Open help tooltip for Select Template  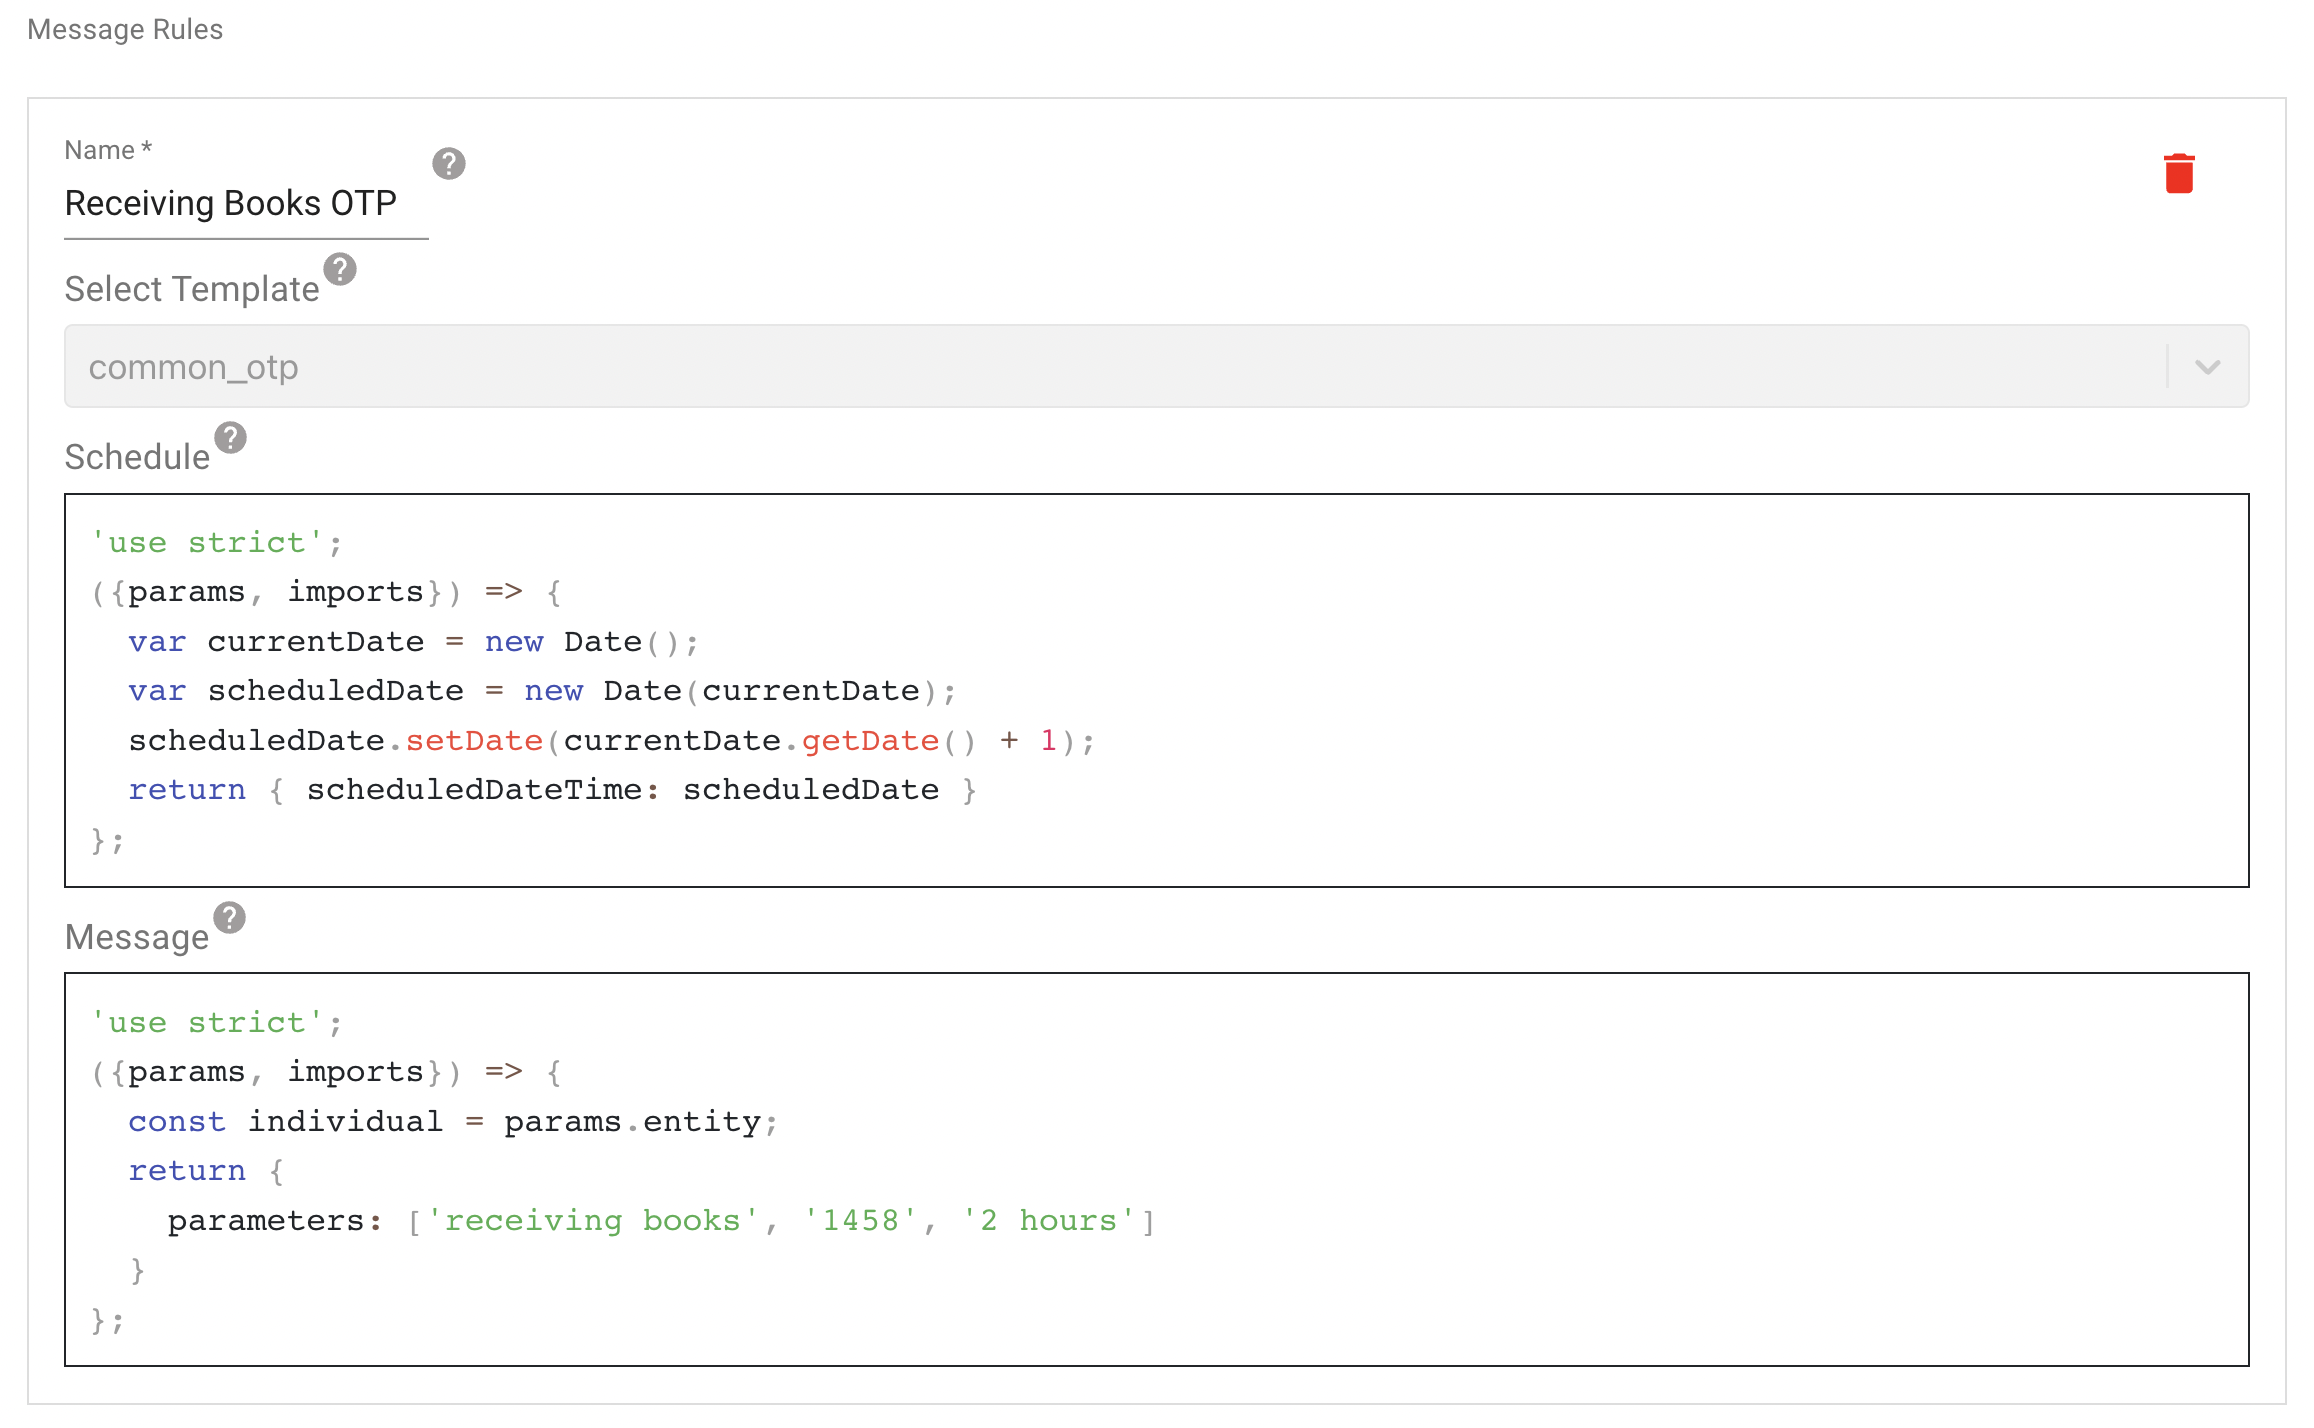(340, 269)
